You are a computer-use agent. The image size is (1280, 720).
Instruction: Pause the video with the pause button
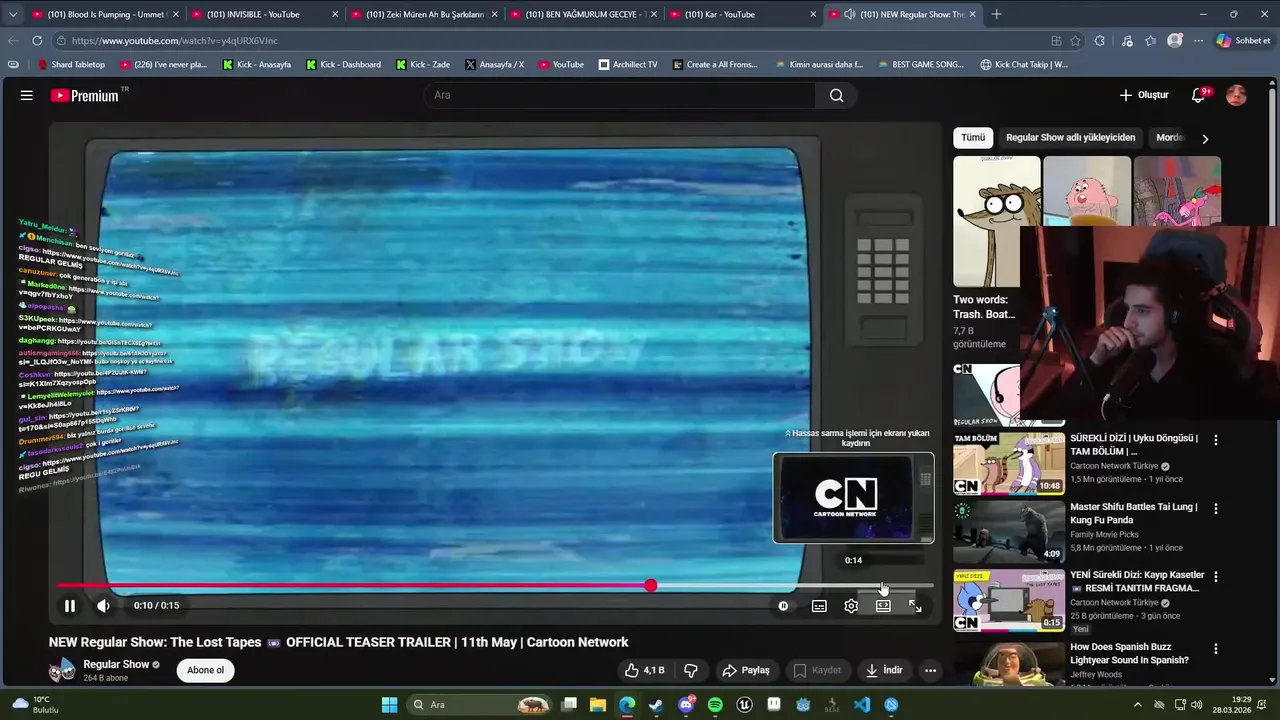[x=70, y=605]
